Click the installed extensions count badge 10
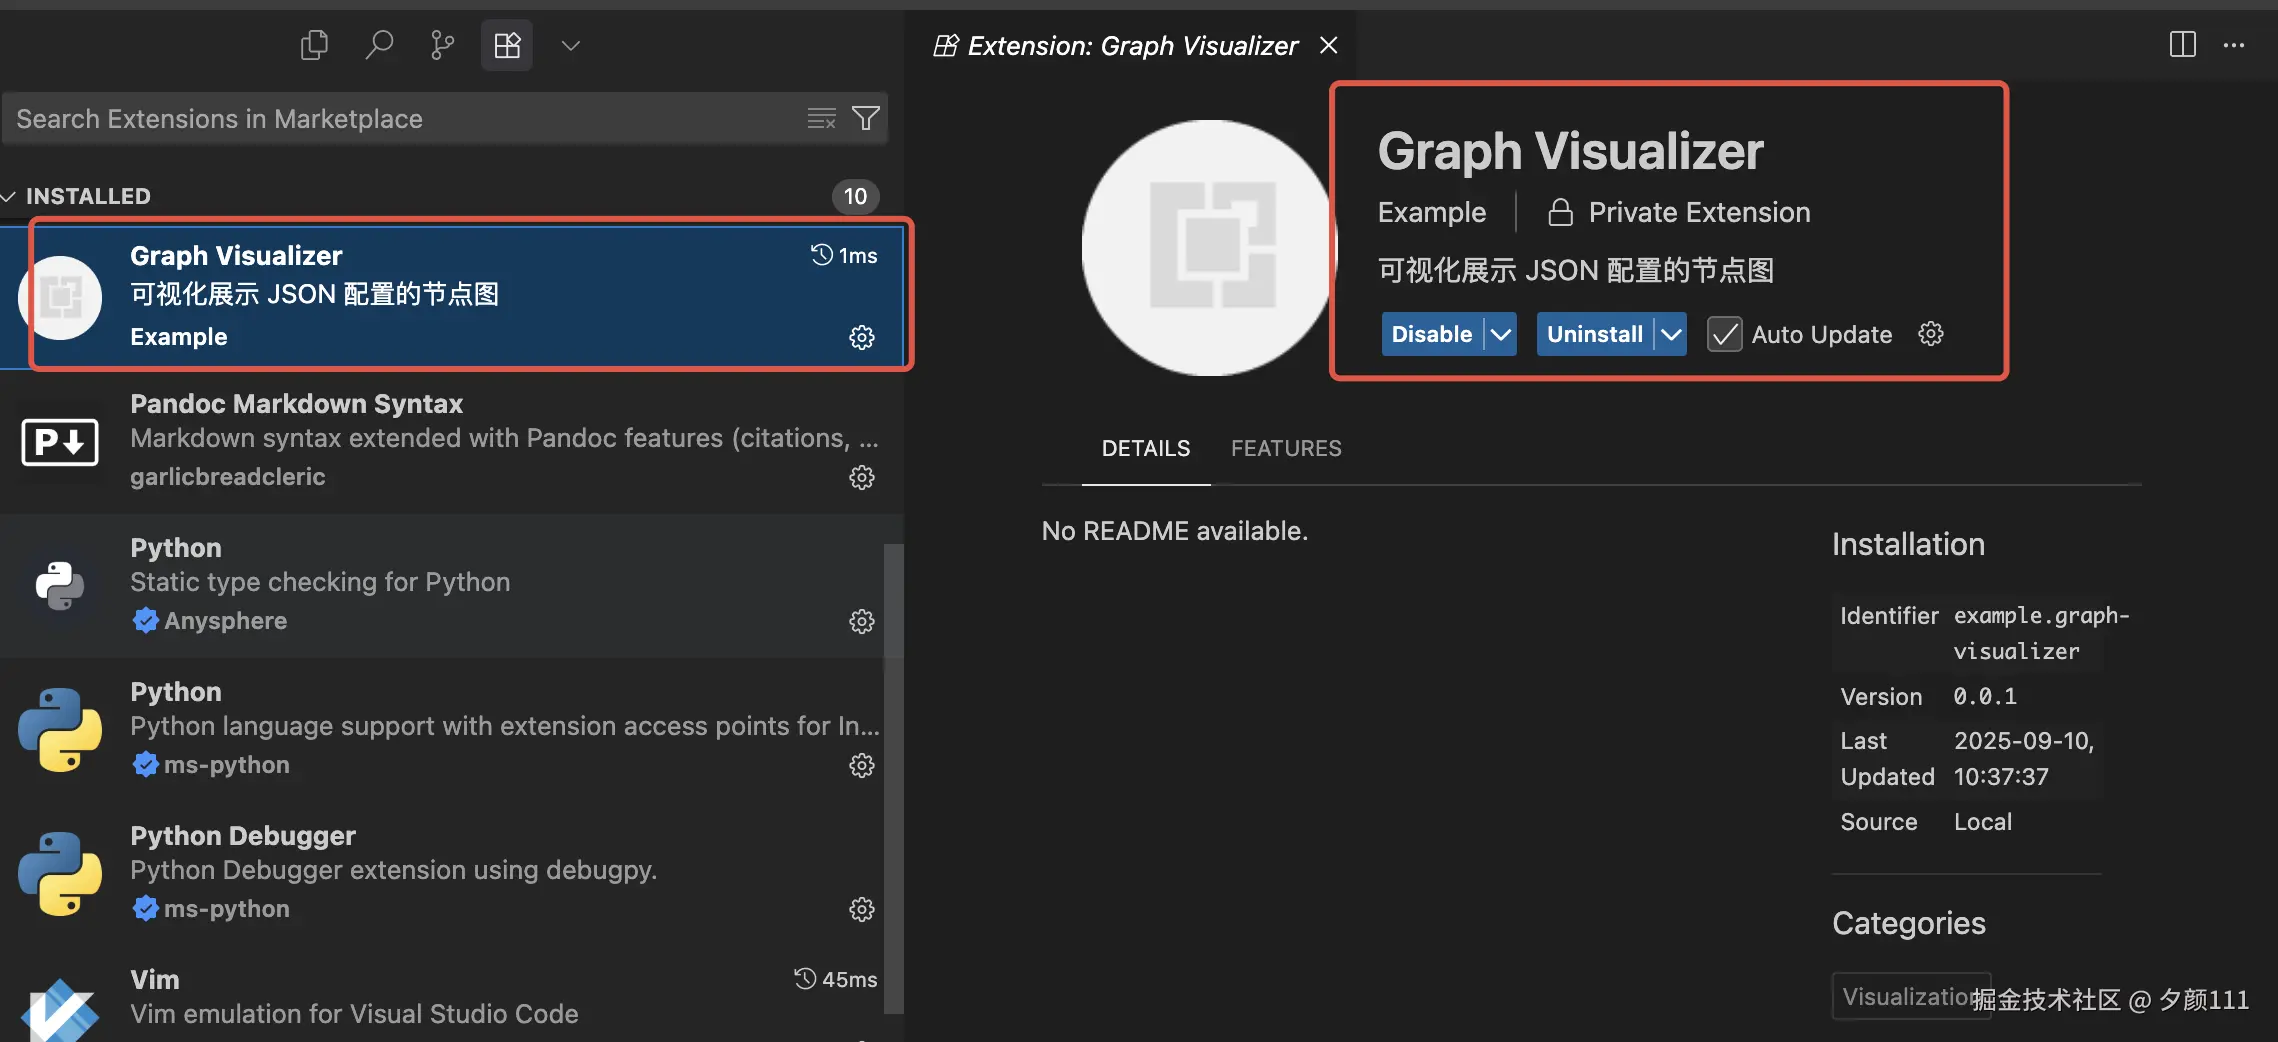2278x1042 pixels. click(855, 196)
